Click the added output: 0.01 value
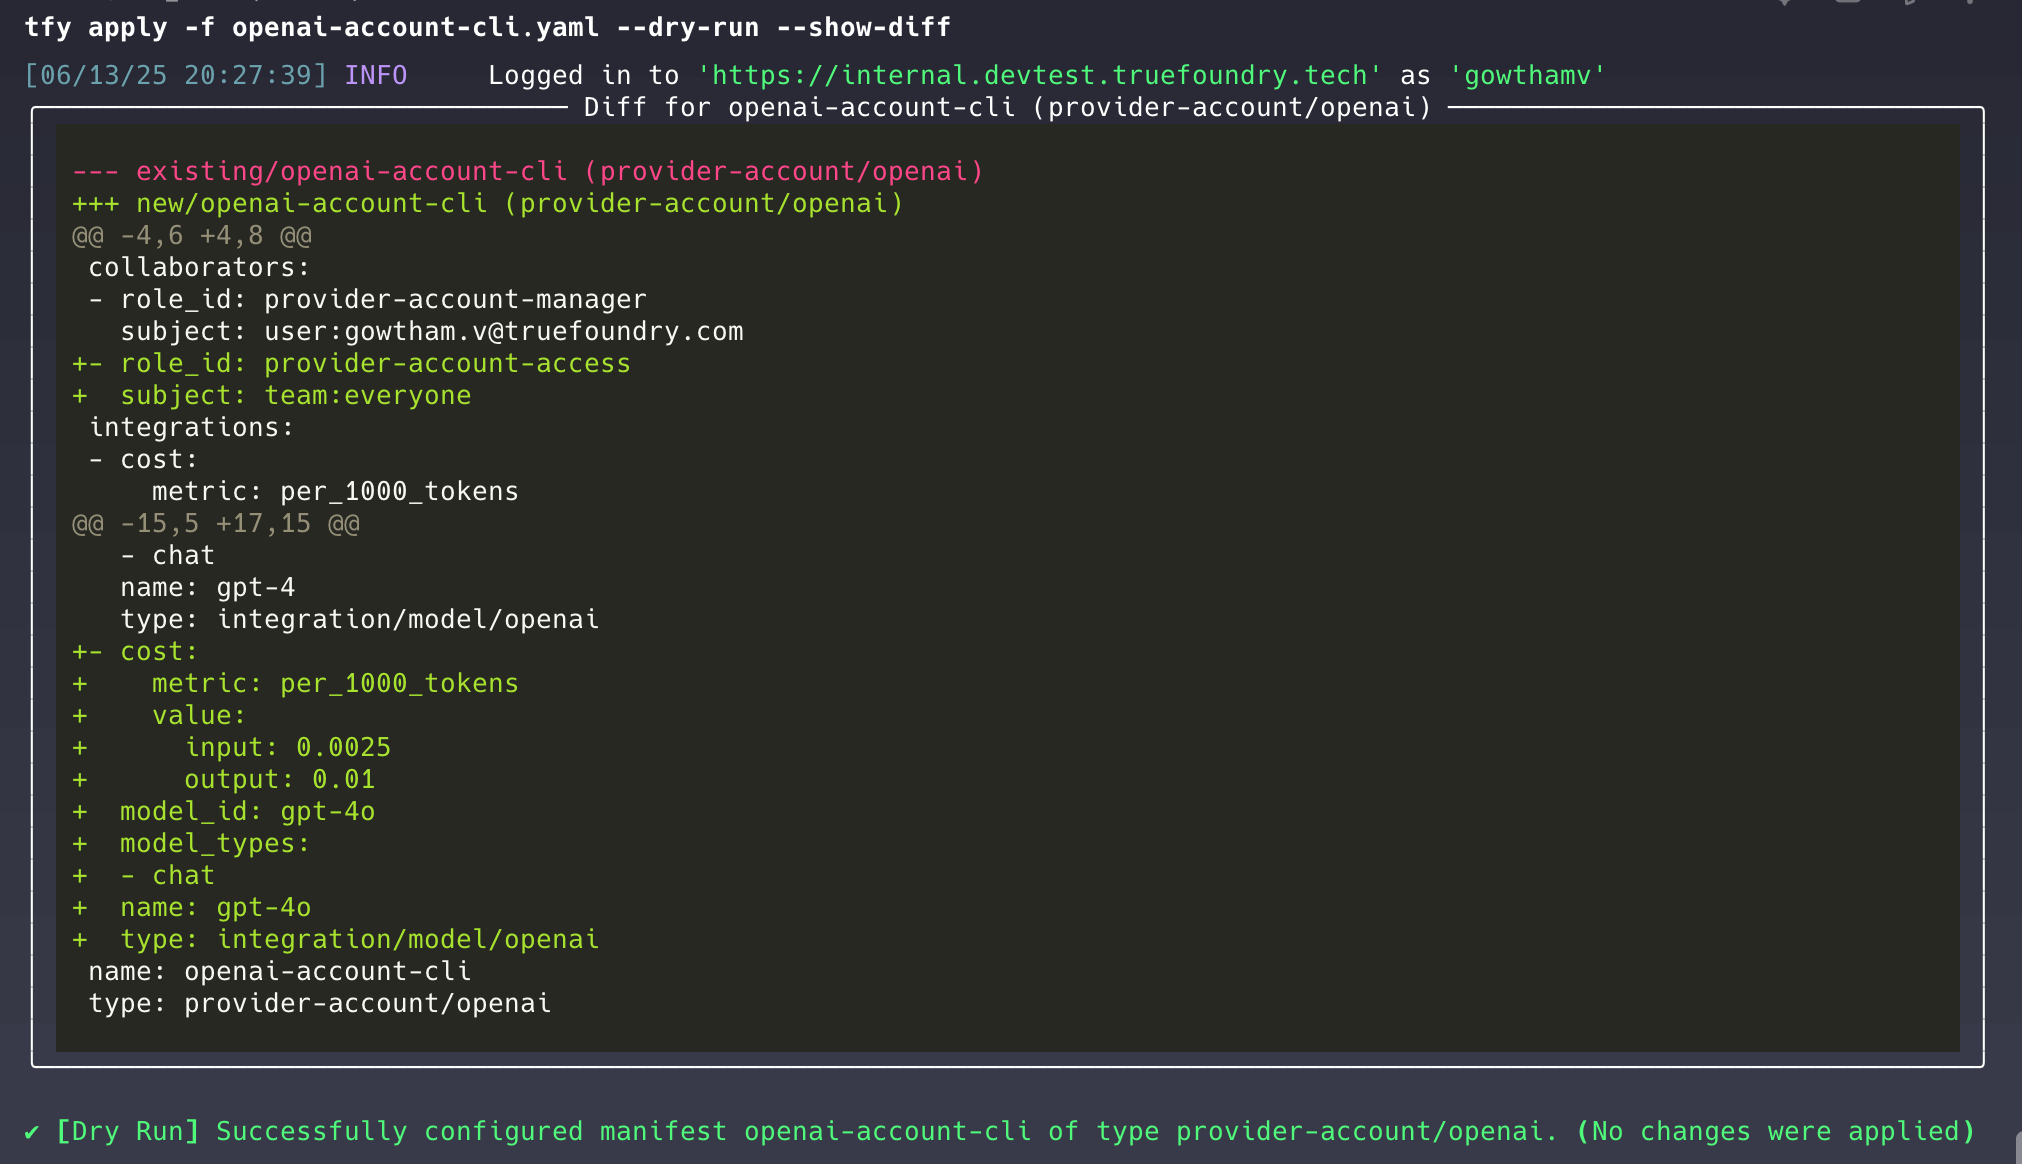The width and height of the screenshot is (2022, 1164). (280, 779)
